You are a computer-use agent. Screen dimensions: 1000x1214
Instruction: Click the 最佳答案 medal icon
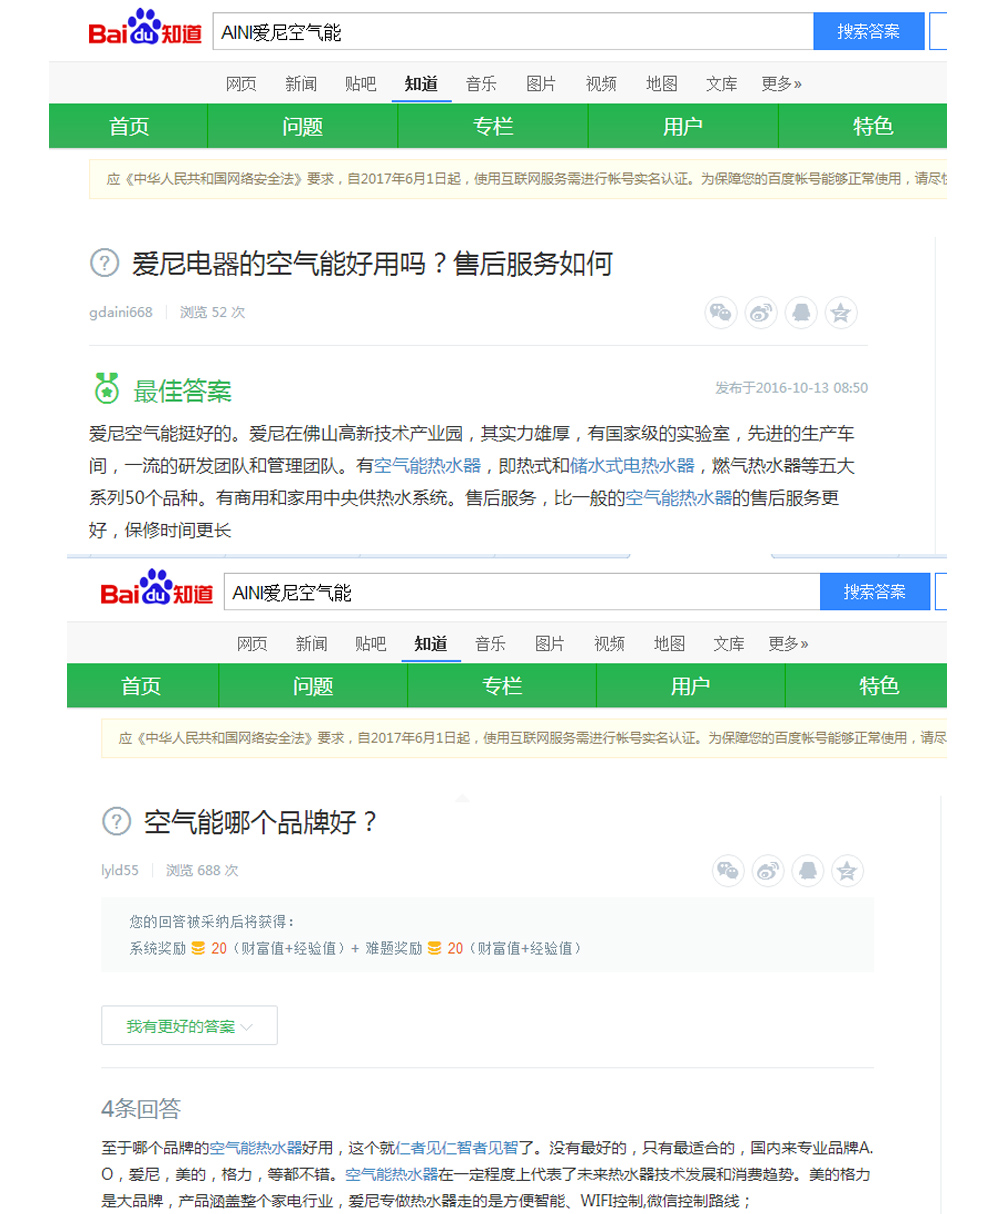[x=106, y=387]
